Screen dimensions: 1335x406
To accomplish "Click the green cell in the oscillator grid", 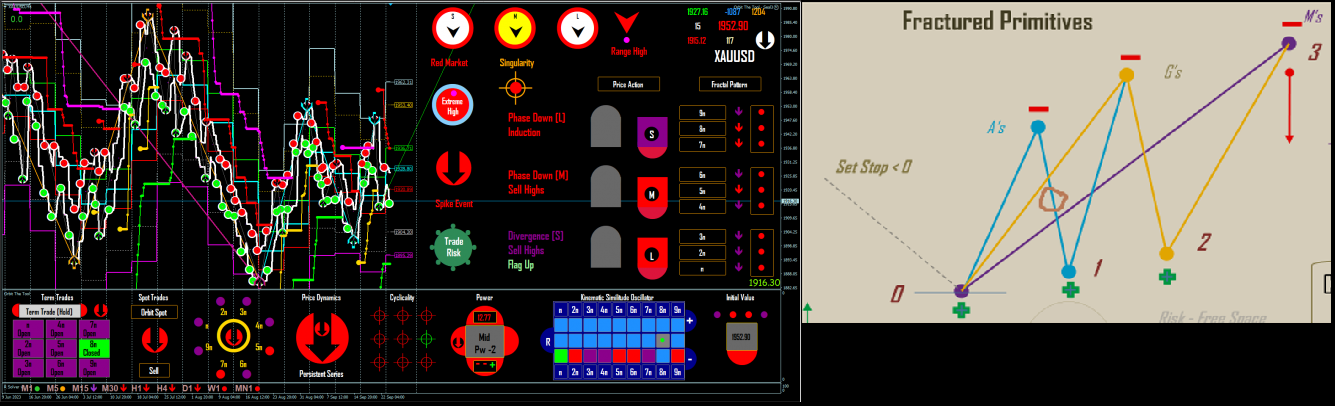I will 561,356.
